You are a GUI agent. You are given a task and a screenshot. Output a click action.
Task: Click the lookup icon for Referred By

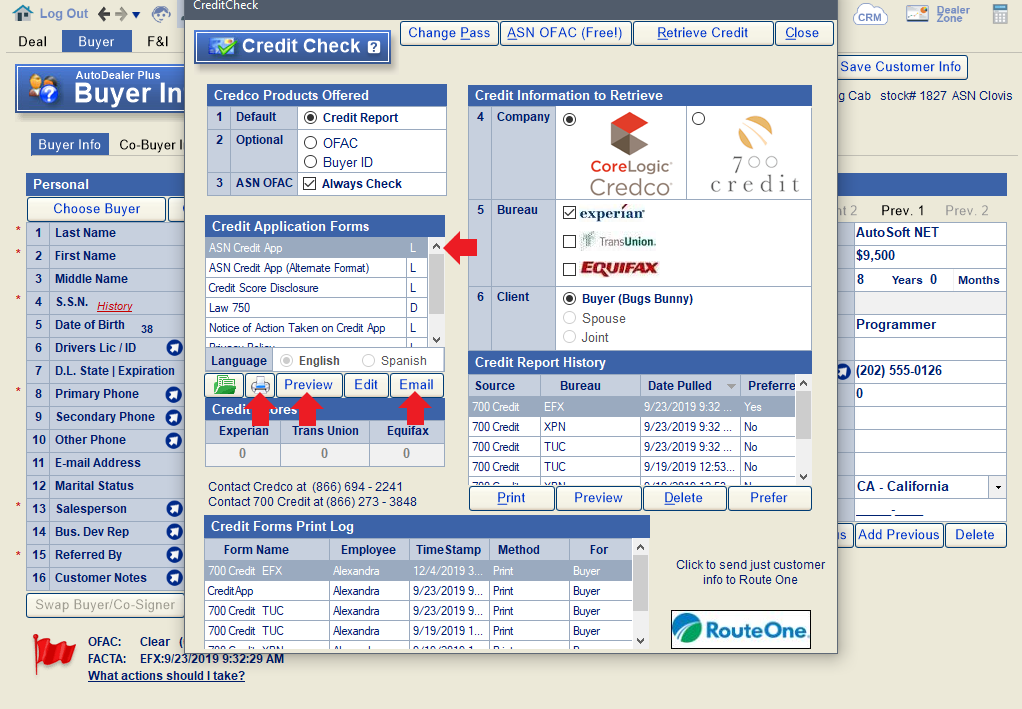(x=173, y=555)
